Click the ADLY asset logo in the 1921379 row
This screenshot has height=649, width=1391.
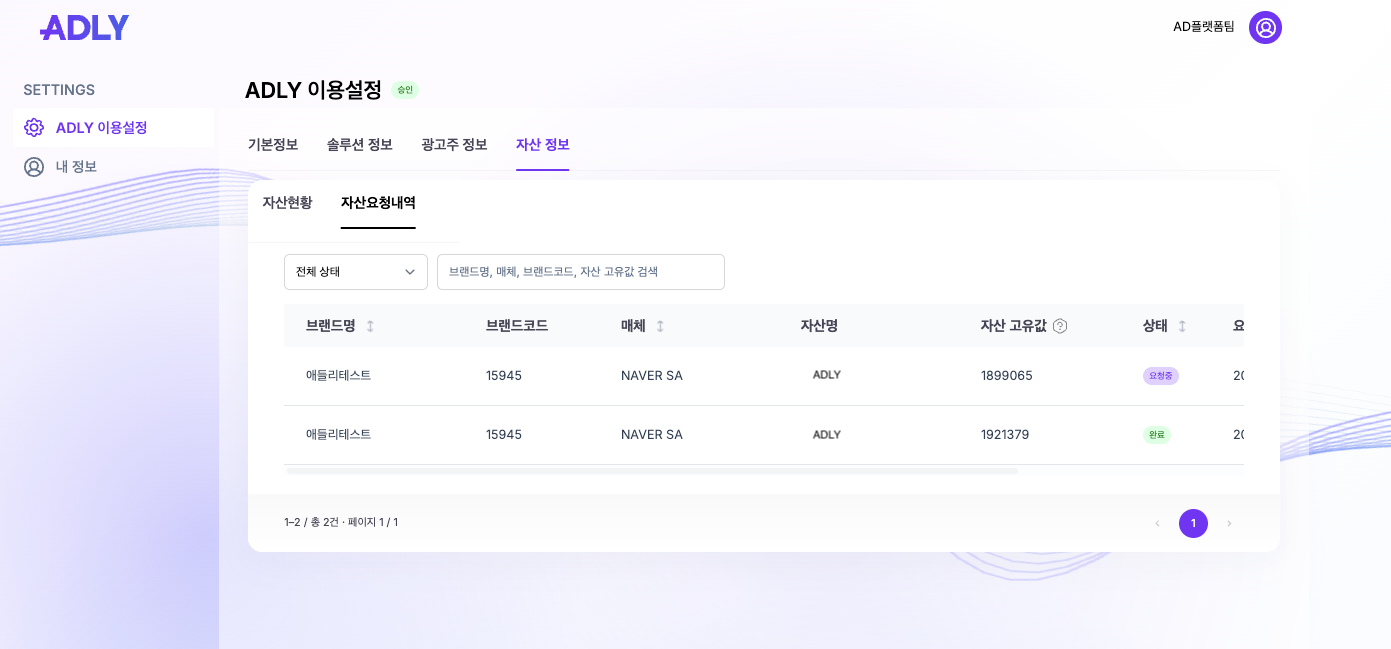point(826,435)
